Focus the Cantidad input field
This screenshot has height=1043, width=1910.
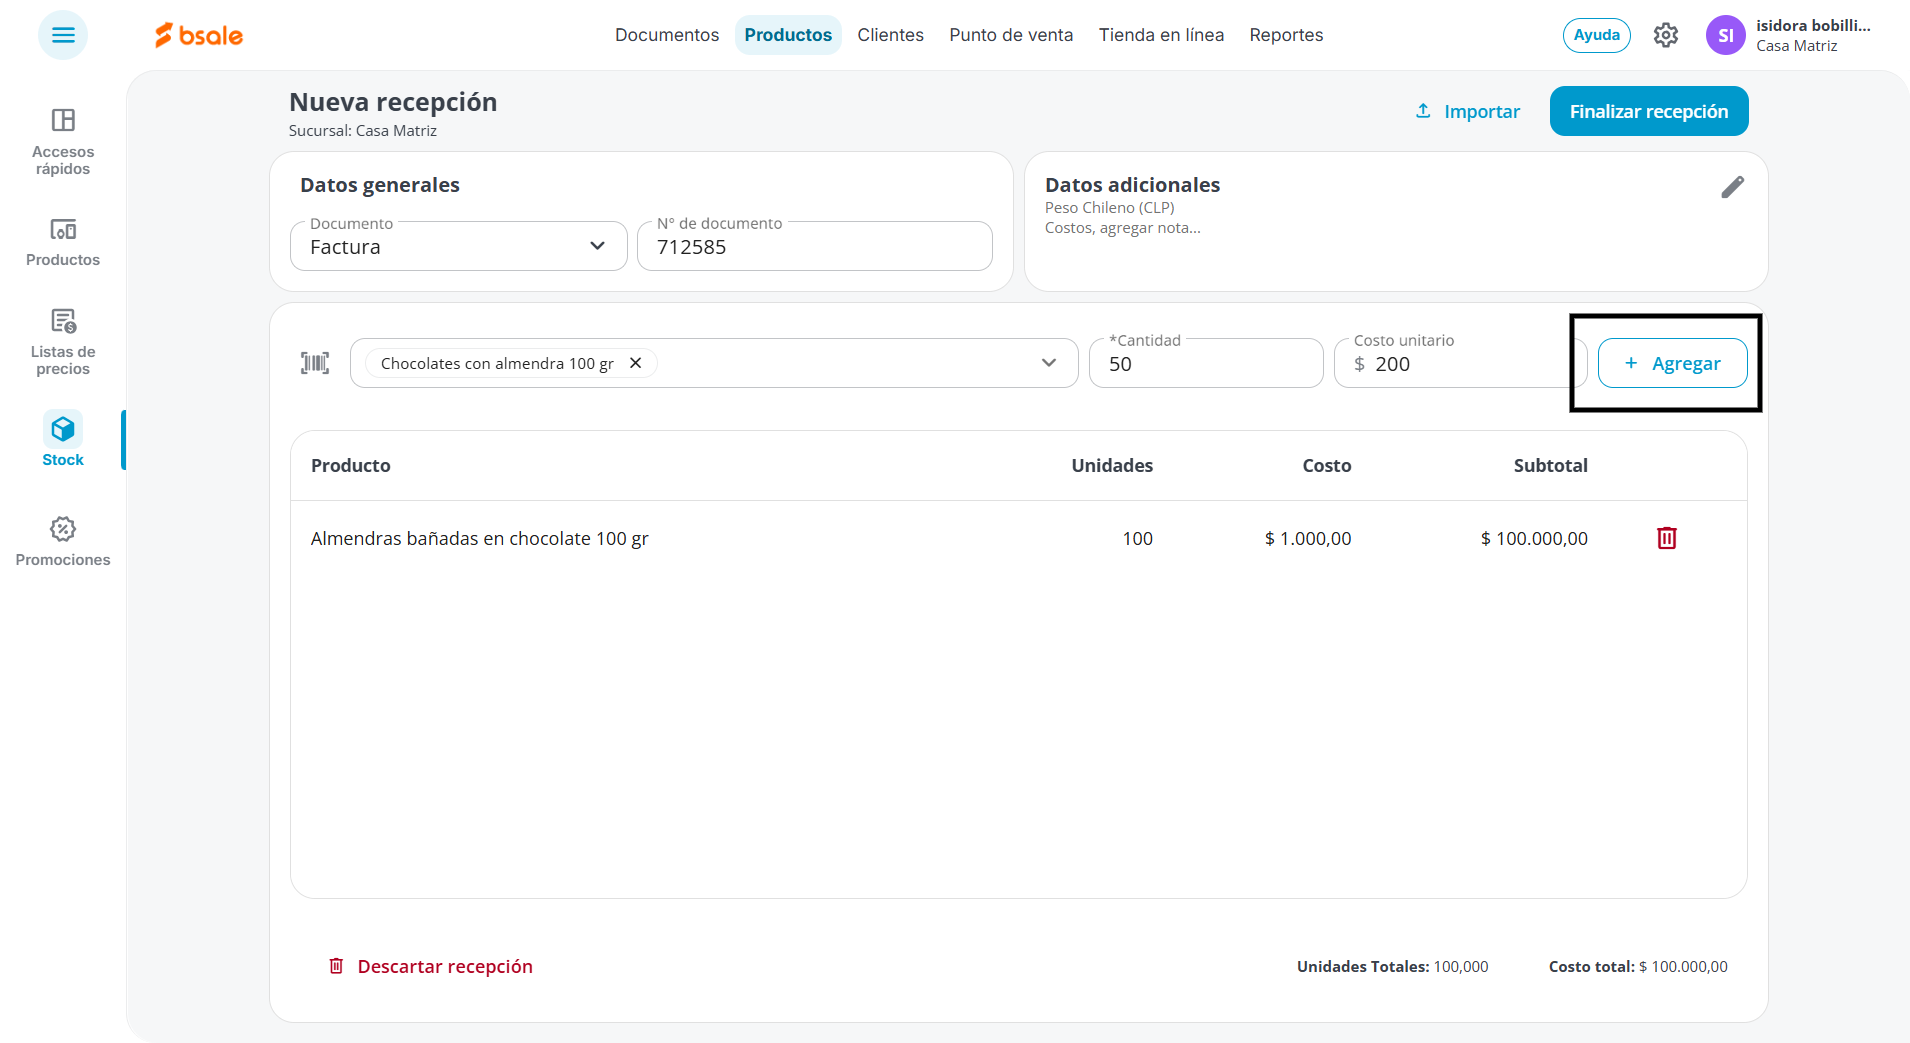[1206, 363]
